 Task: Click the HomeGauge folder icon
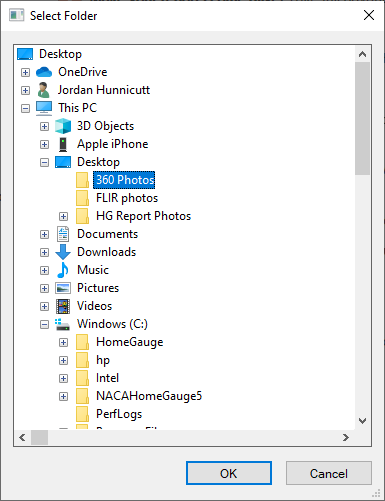(x=82, y=342)
